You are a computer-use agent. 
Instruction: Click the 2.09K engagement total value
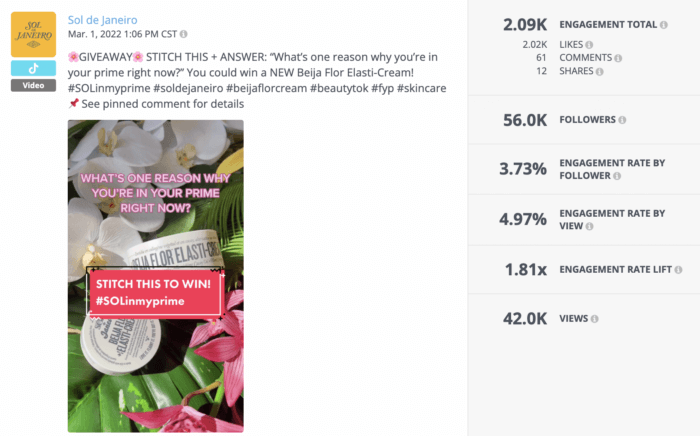click(526, 24)
